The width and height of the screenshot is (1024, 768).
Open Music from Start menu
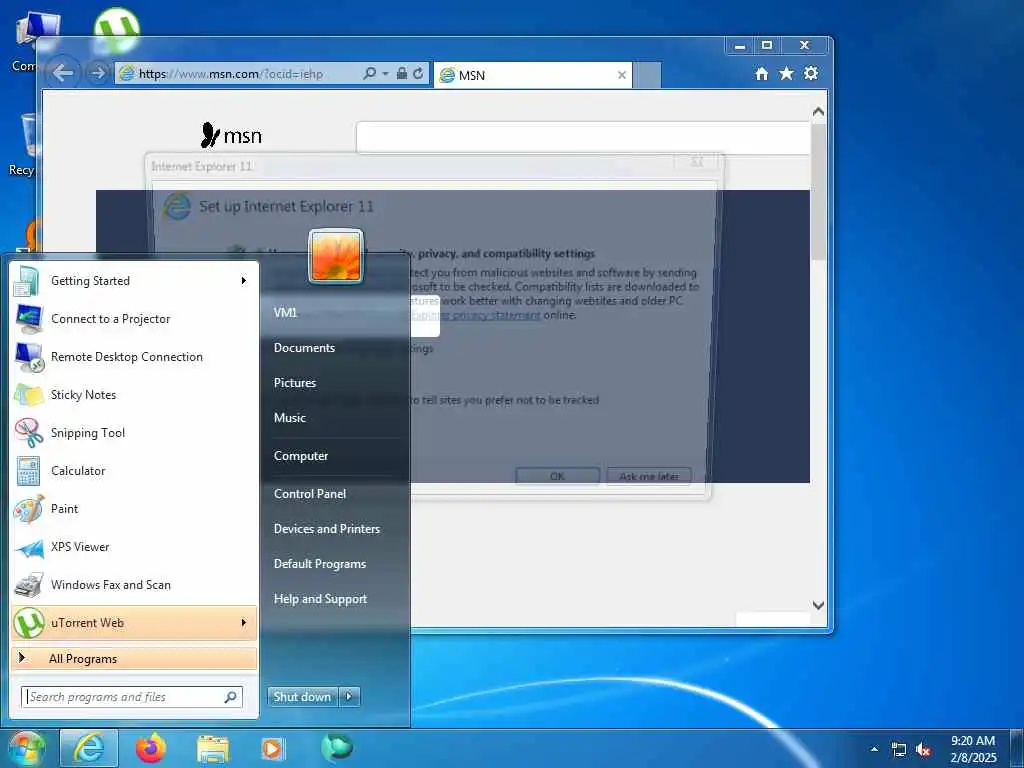(289, 418)
